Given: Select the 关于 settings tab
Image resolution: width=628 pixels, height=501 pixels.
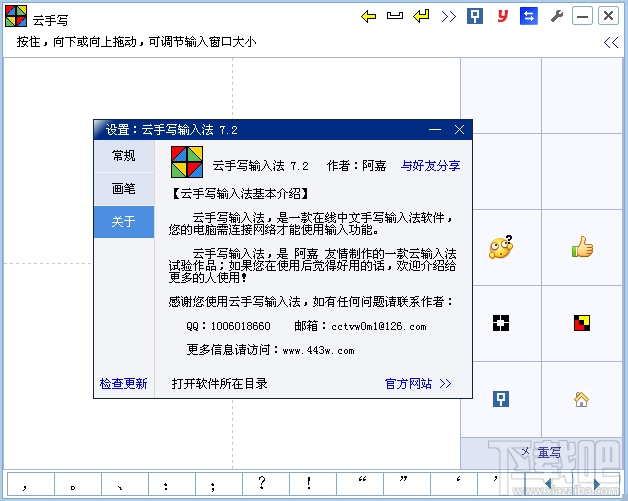Looking at the screenshot, I should 124,222.
